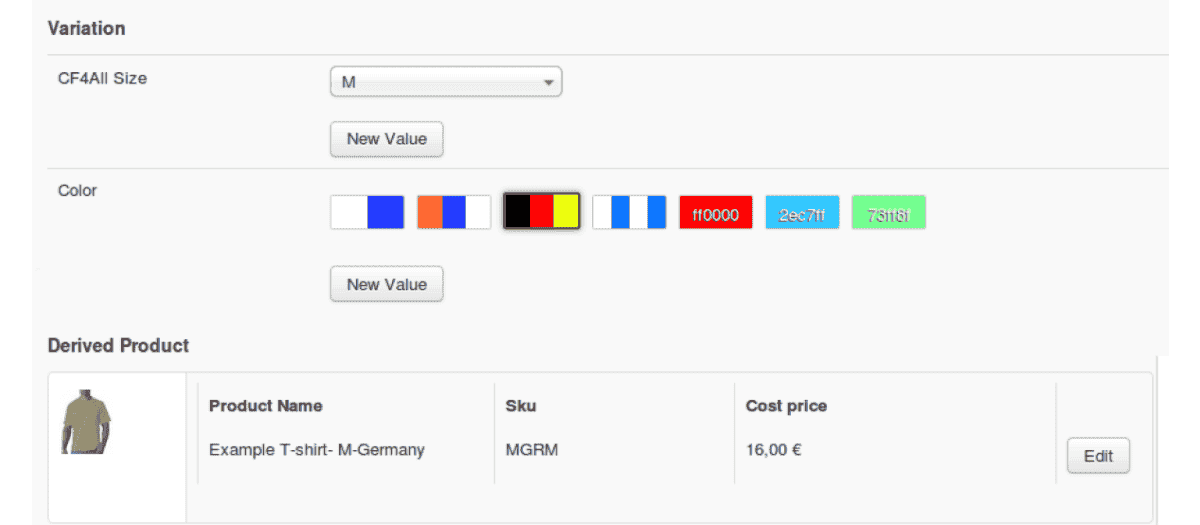Viewport: 1200px width, 525px height.
Task: Click the Example T-shirt- M-Germany product name
Action: pyautogui.click(x=316, y=450)
